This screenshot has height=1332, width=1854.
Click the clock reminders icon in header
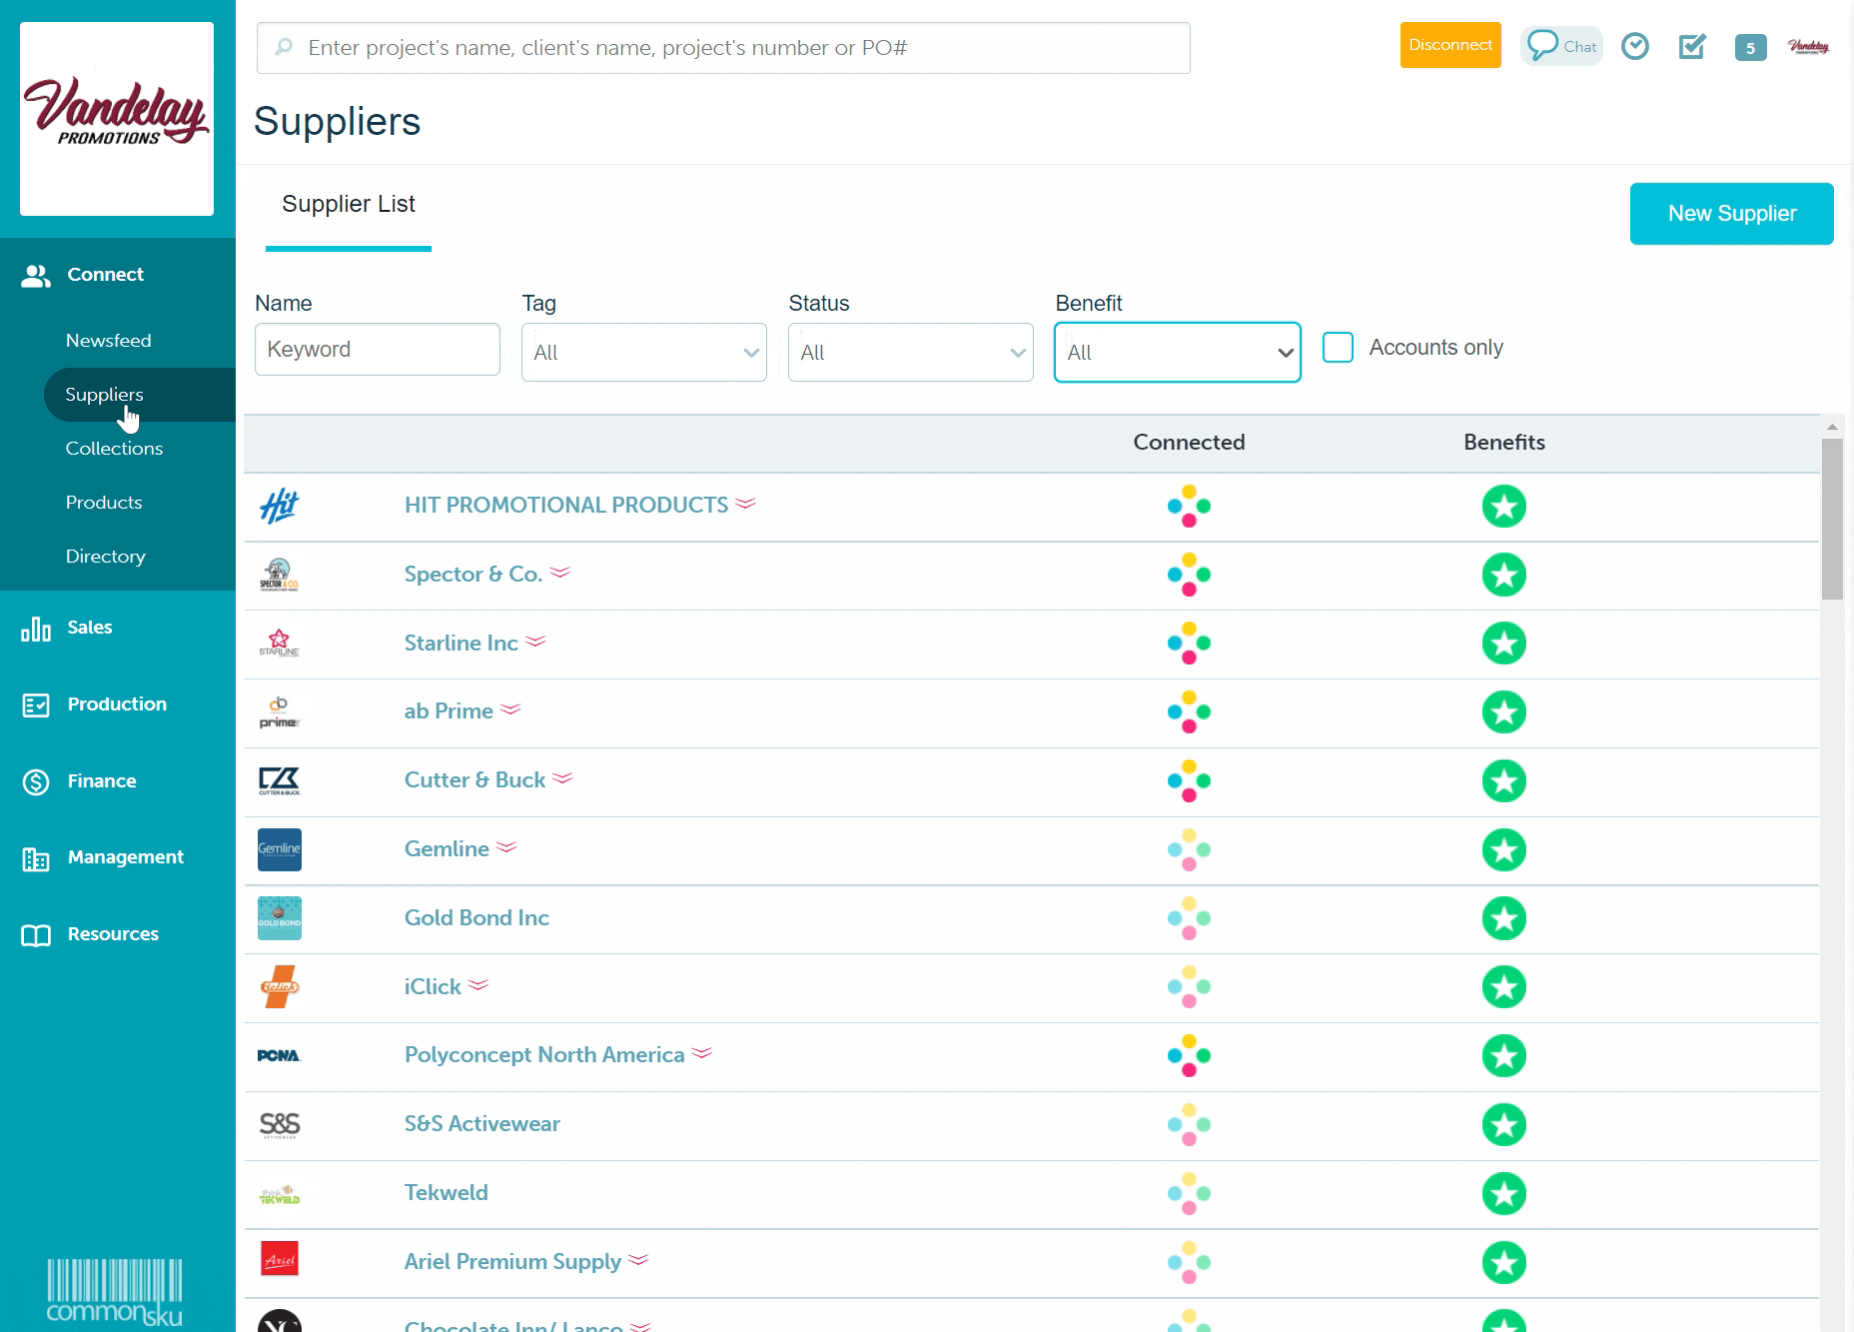(x=1635, y=46)
